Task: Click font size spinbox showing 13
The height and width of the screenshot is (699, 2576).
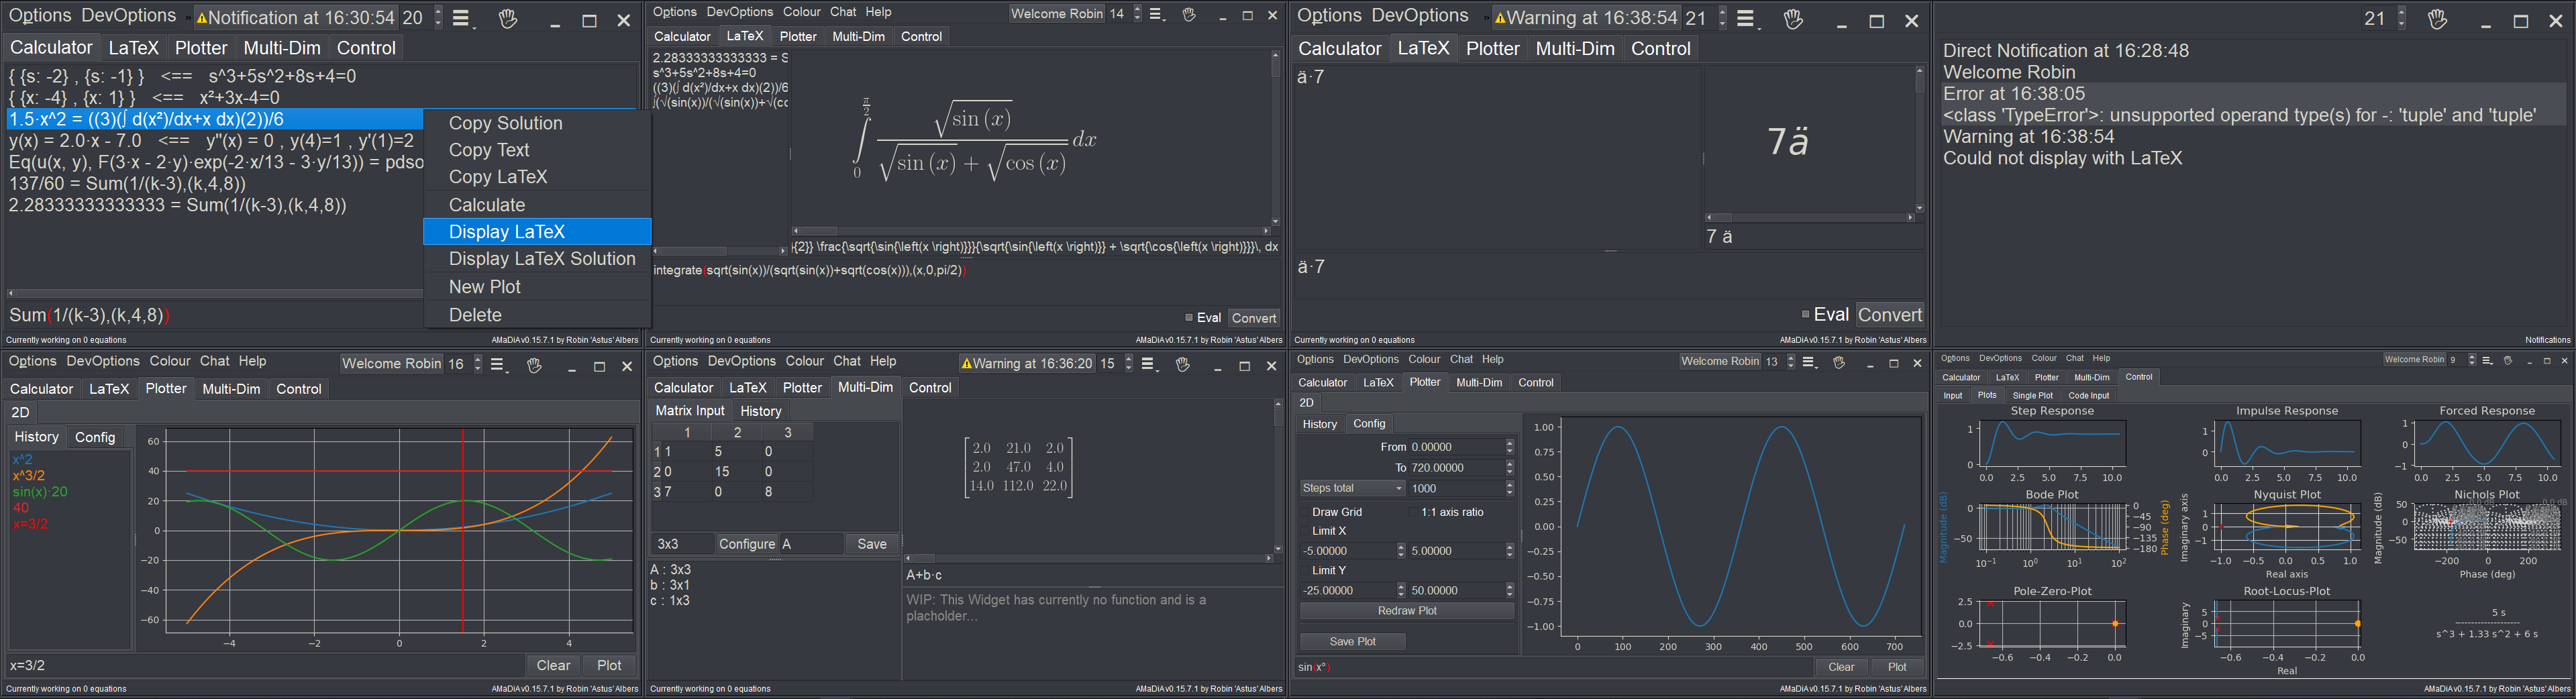Action: (1779, 362)
